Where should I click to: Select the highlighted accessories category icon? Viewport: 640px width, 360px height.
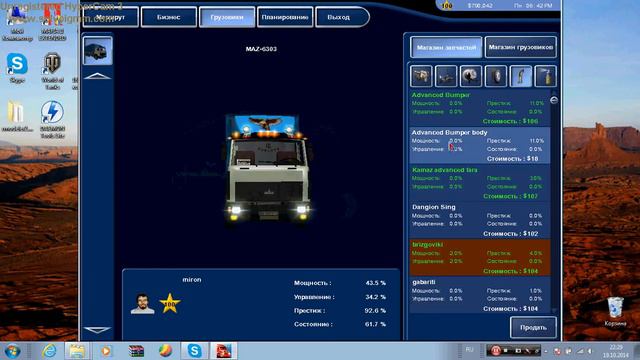pyautogui.click(x=521, y=76)
